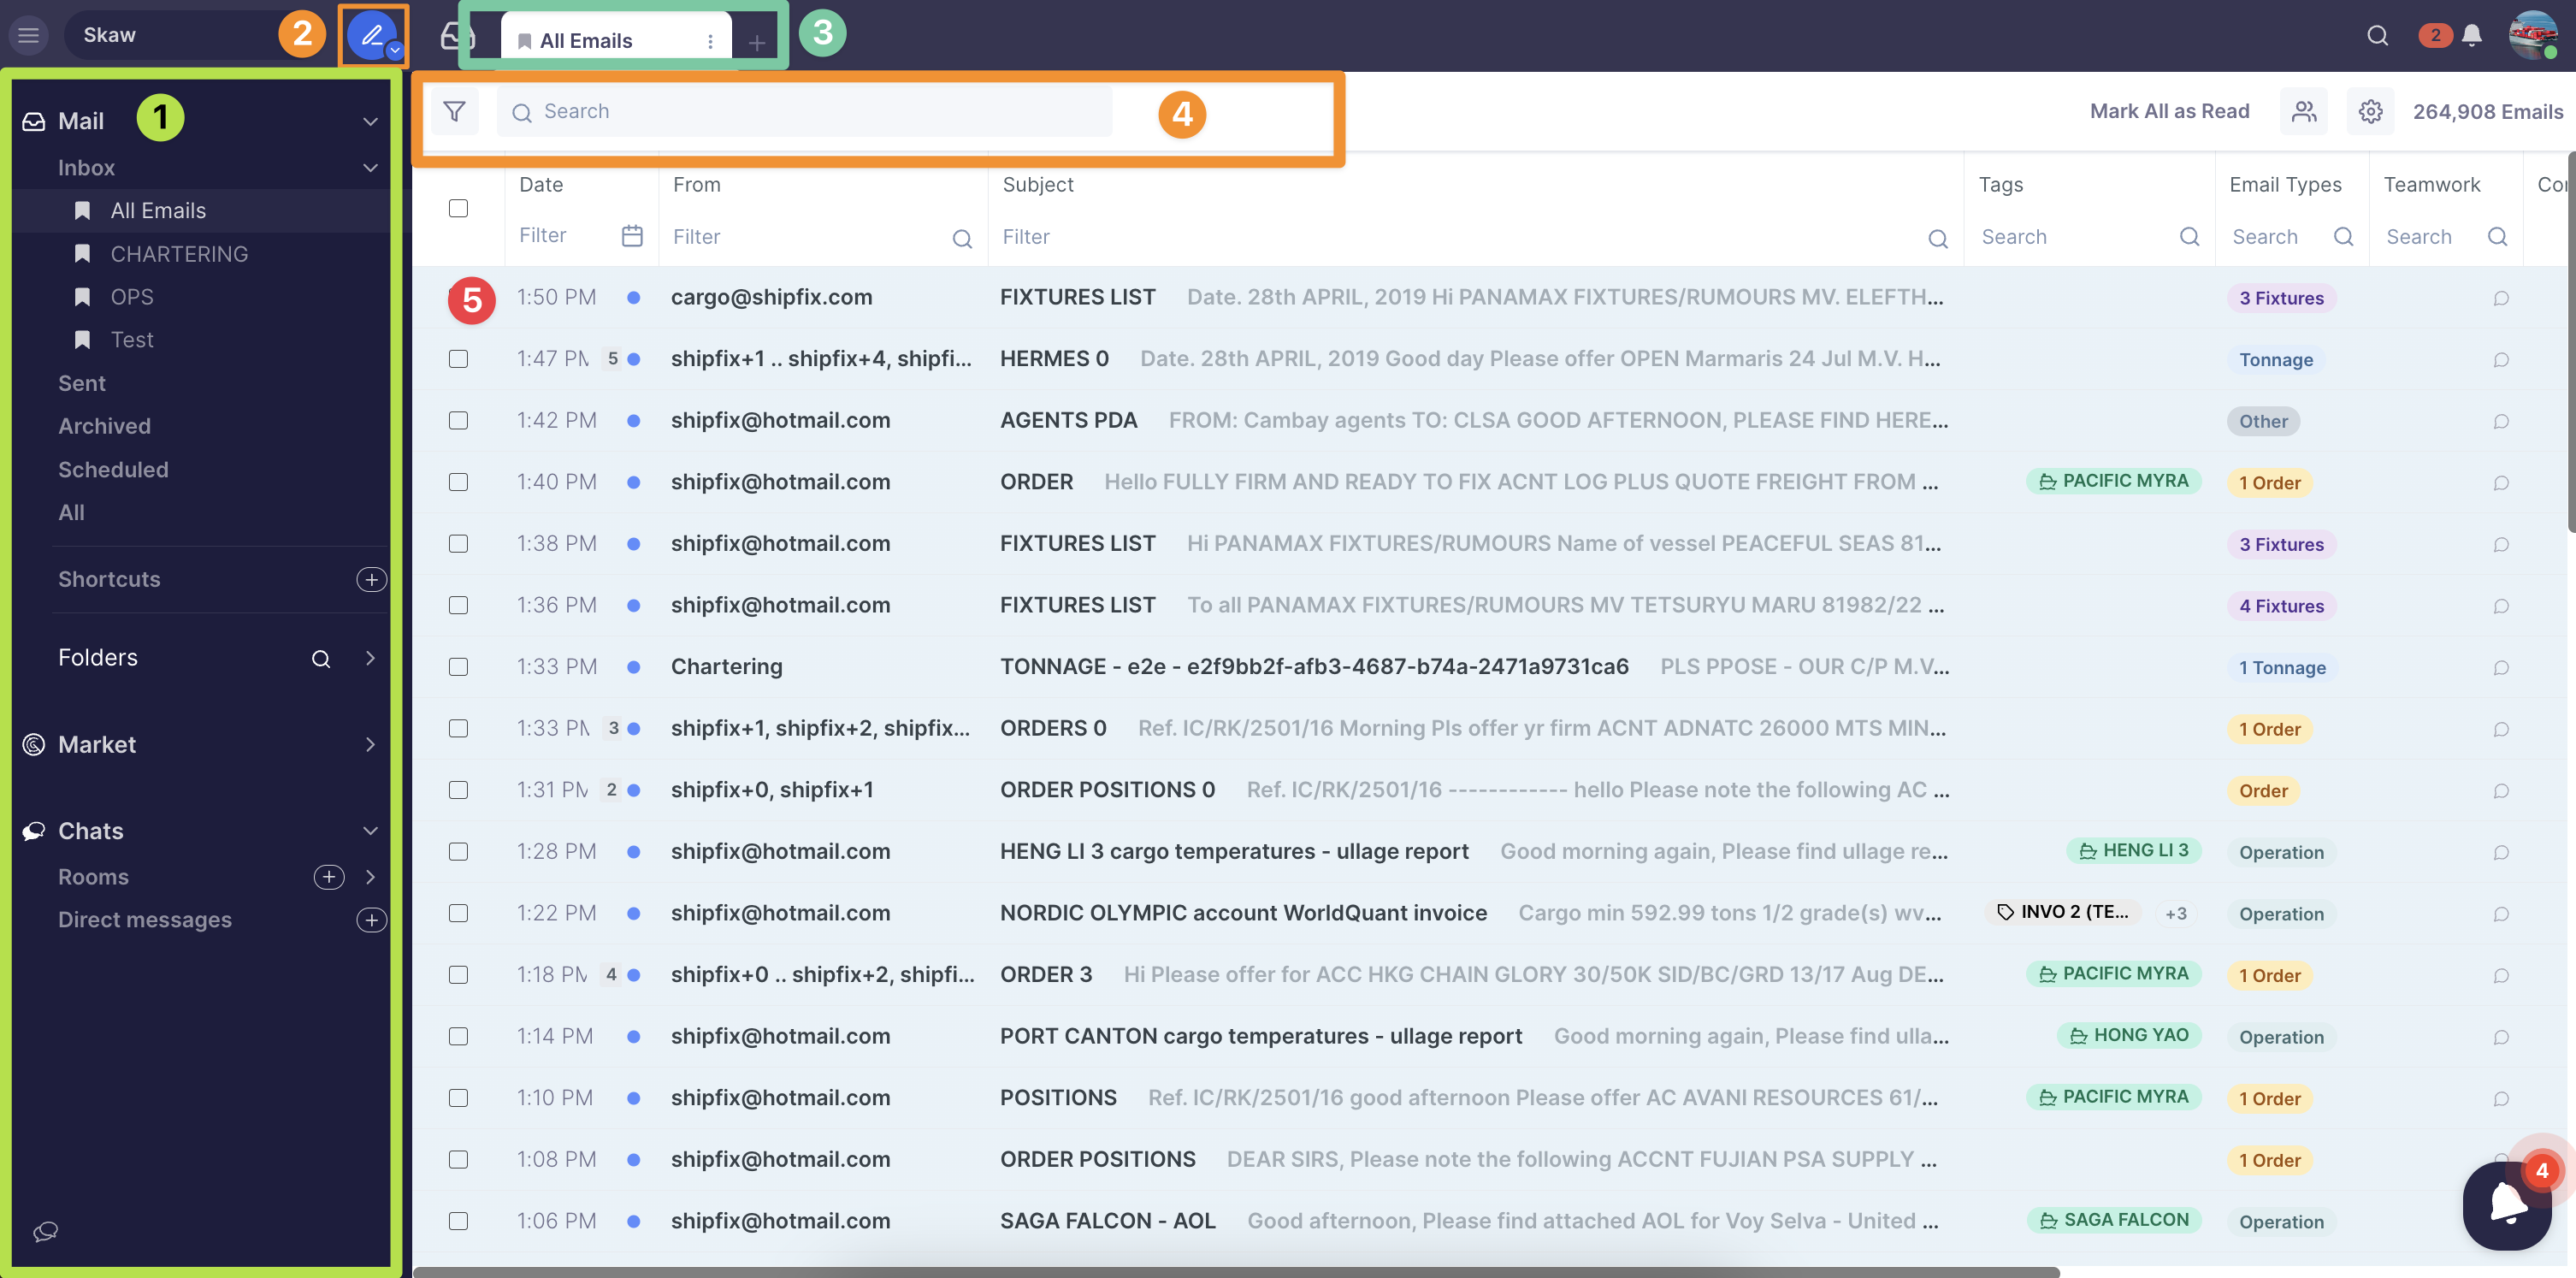Image resolution: width=2576 pixels, height=1278 pixels.
Task: Add a new shortcut with plus icon
Action: [x=371, y=579]
